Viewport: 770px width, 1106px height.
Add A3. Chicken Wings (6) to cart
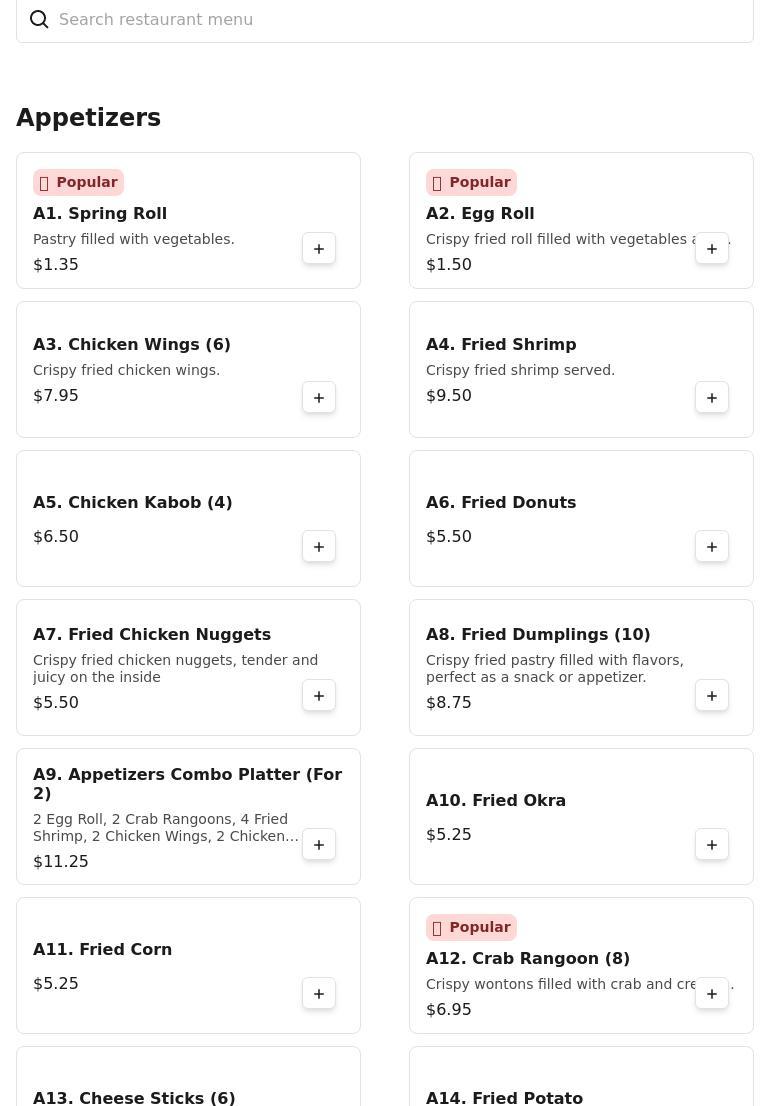319,397
